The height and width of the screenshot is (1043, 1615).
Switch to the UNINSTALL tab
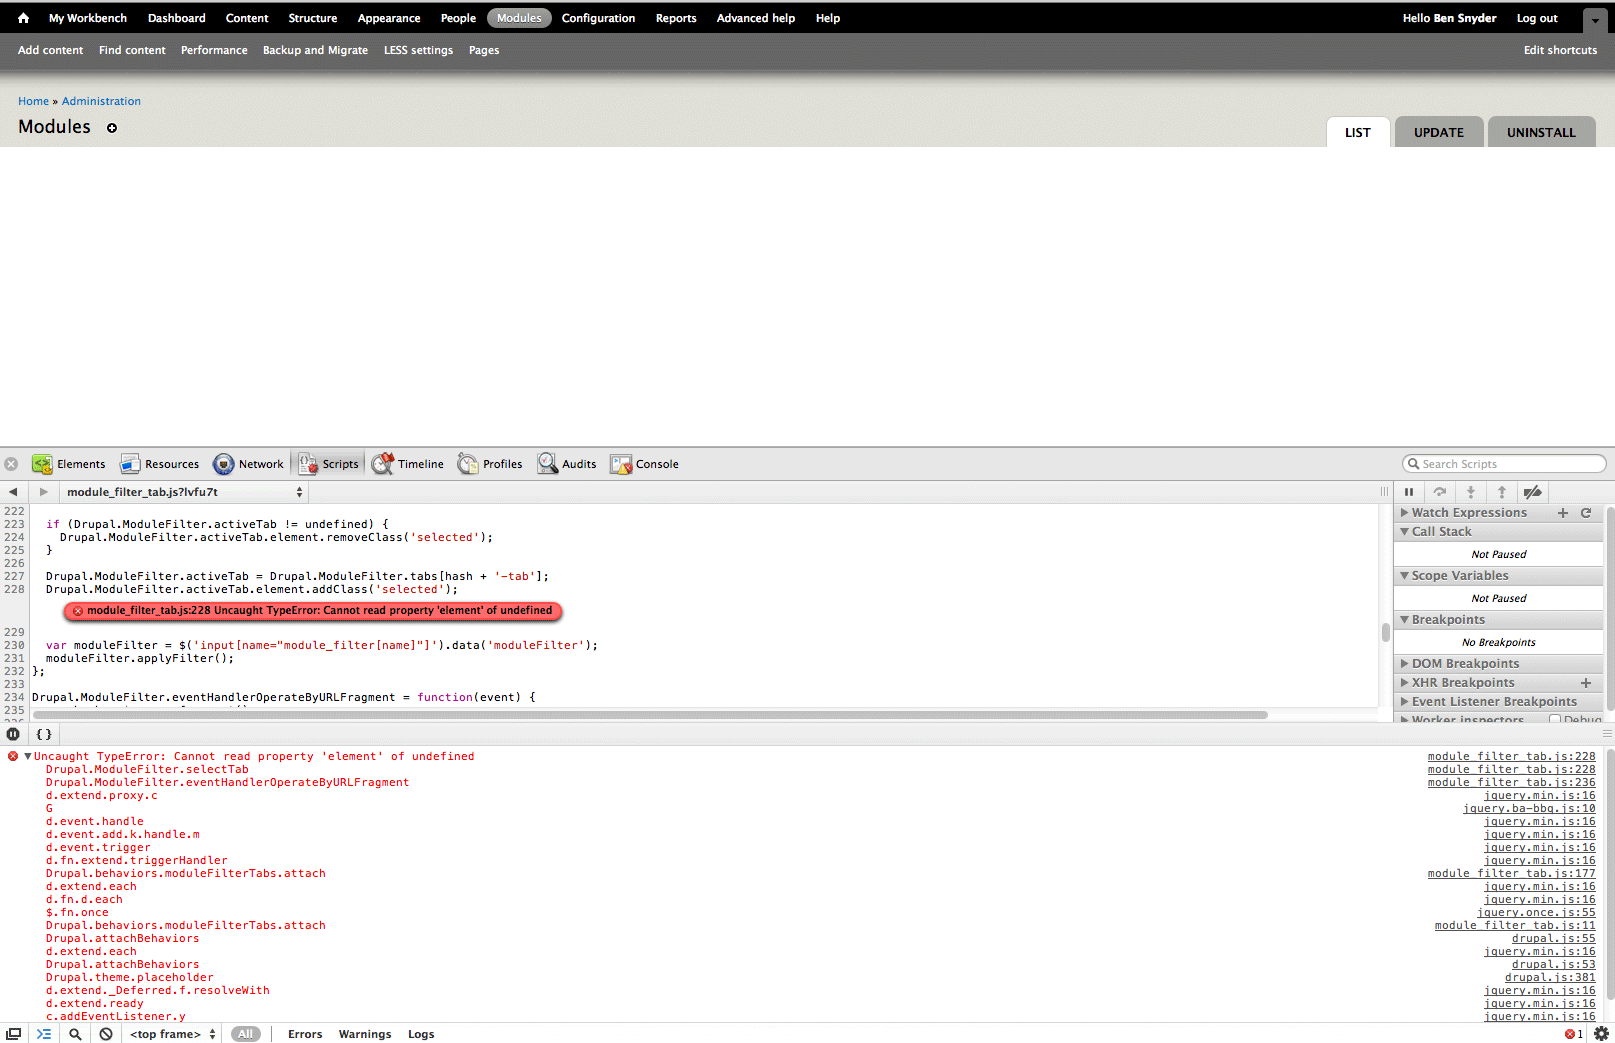[x=1541, y=132]
